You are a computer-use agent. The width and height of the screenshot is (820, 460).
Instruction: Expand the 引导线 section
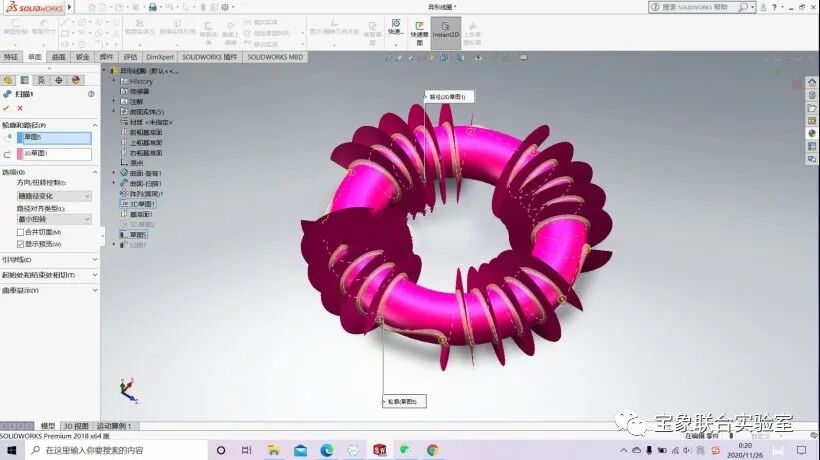pos(95,259)
